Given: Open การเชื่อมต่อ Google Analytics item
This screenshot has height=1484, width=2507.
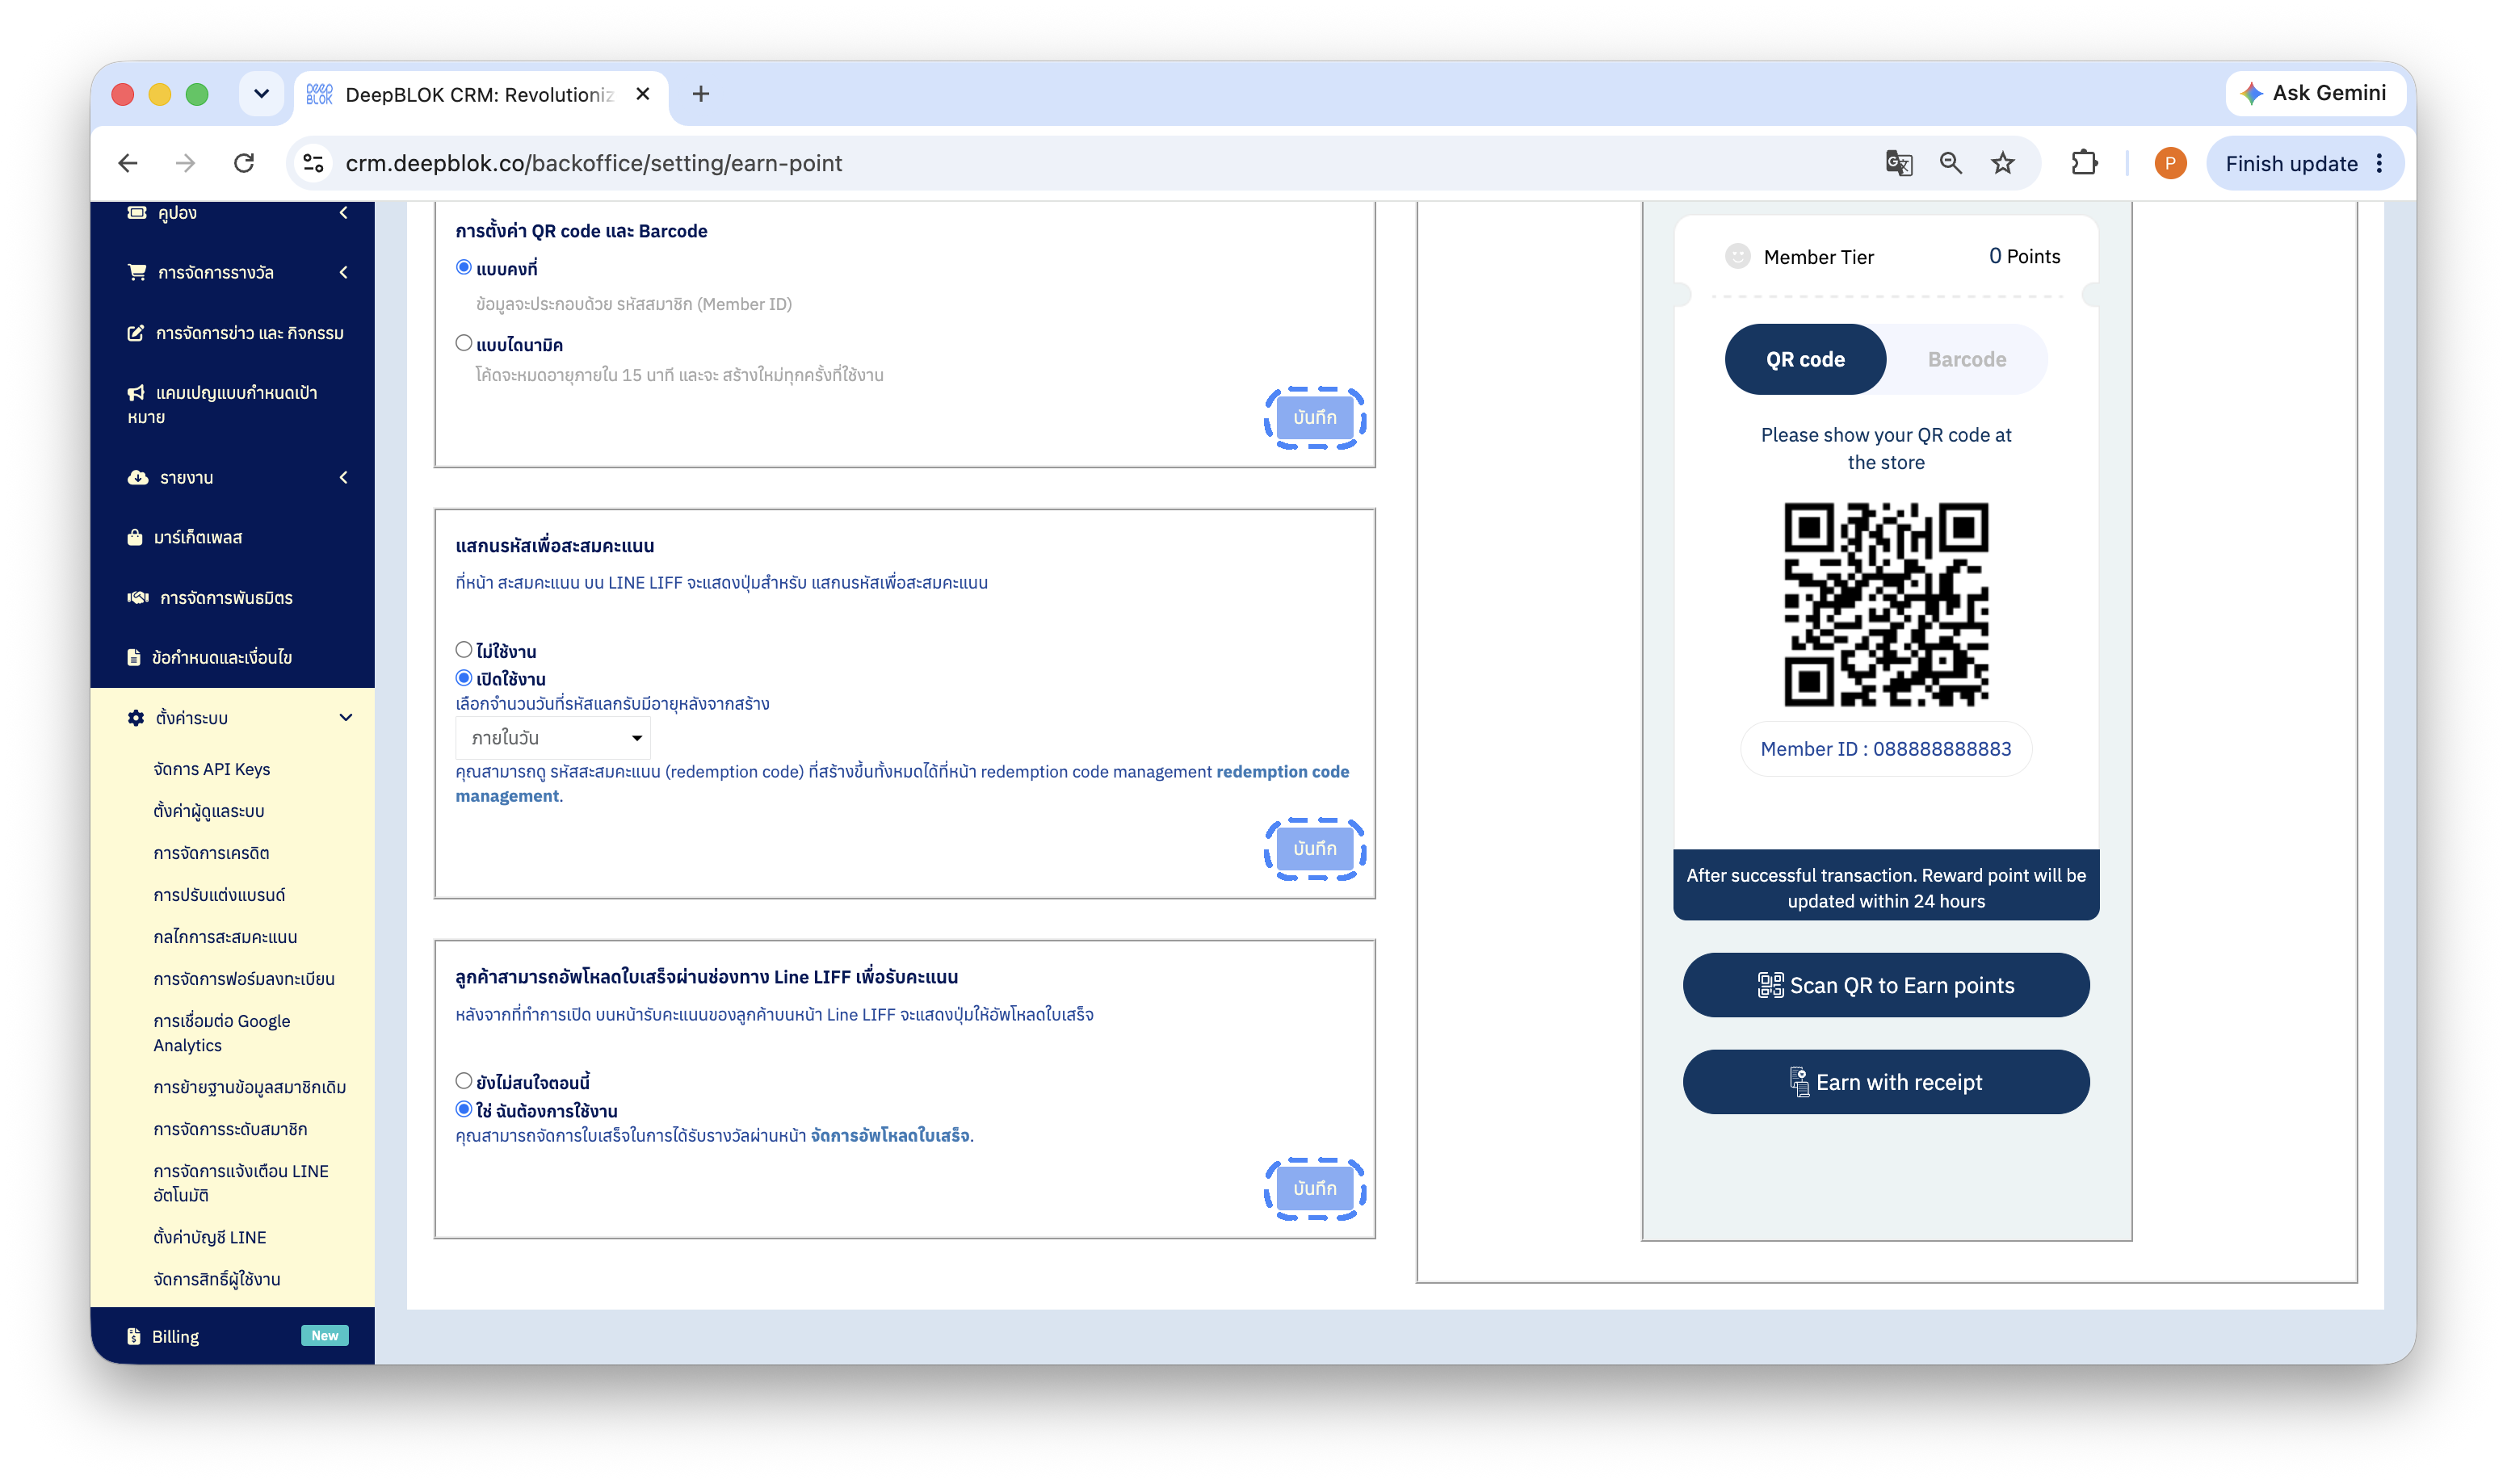Looking at the screenshot, I should pyautogui.click(x=222, y=1032).
